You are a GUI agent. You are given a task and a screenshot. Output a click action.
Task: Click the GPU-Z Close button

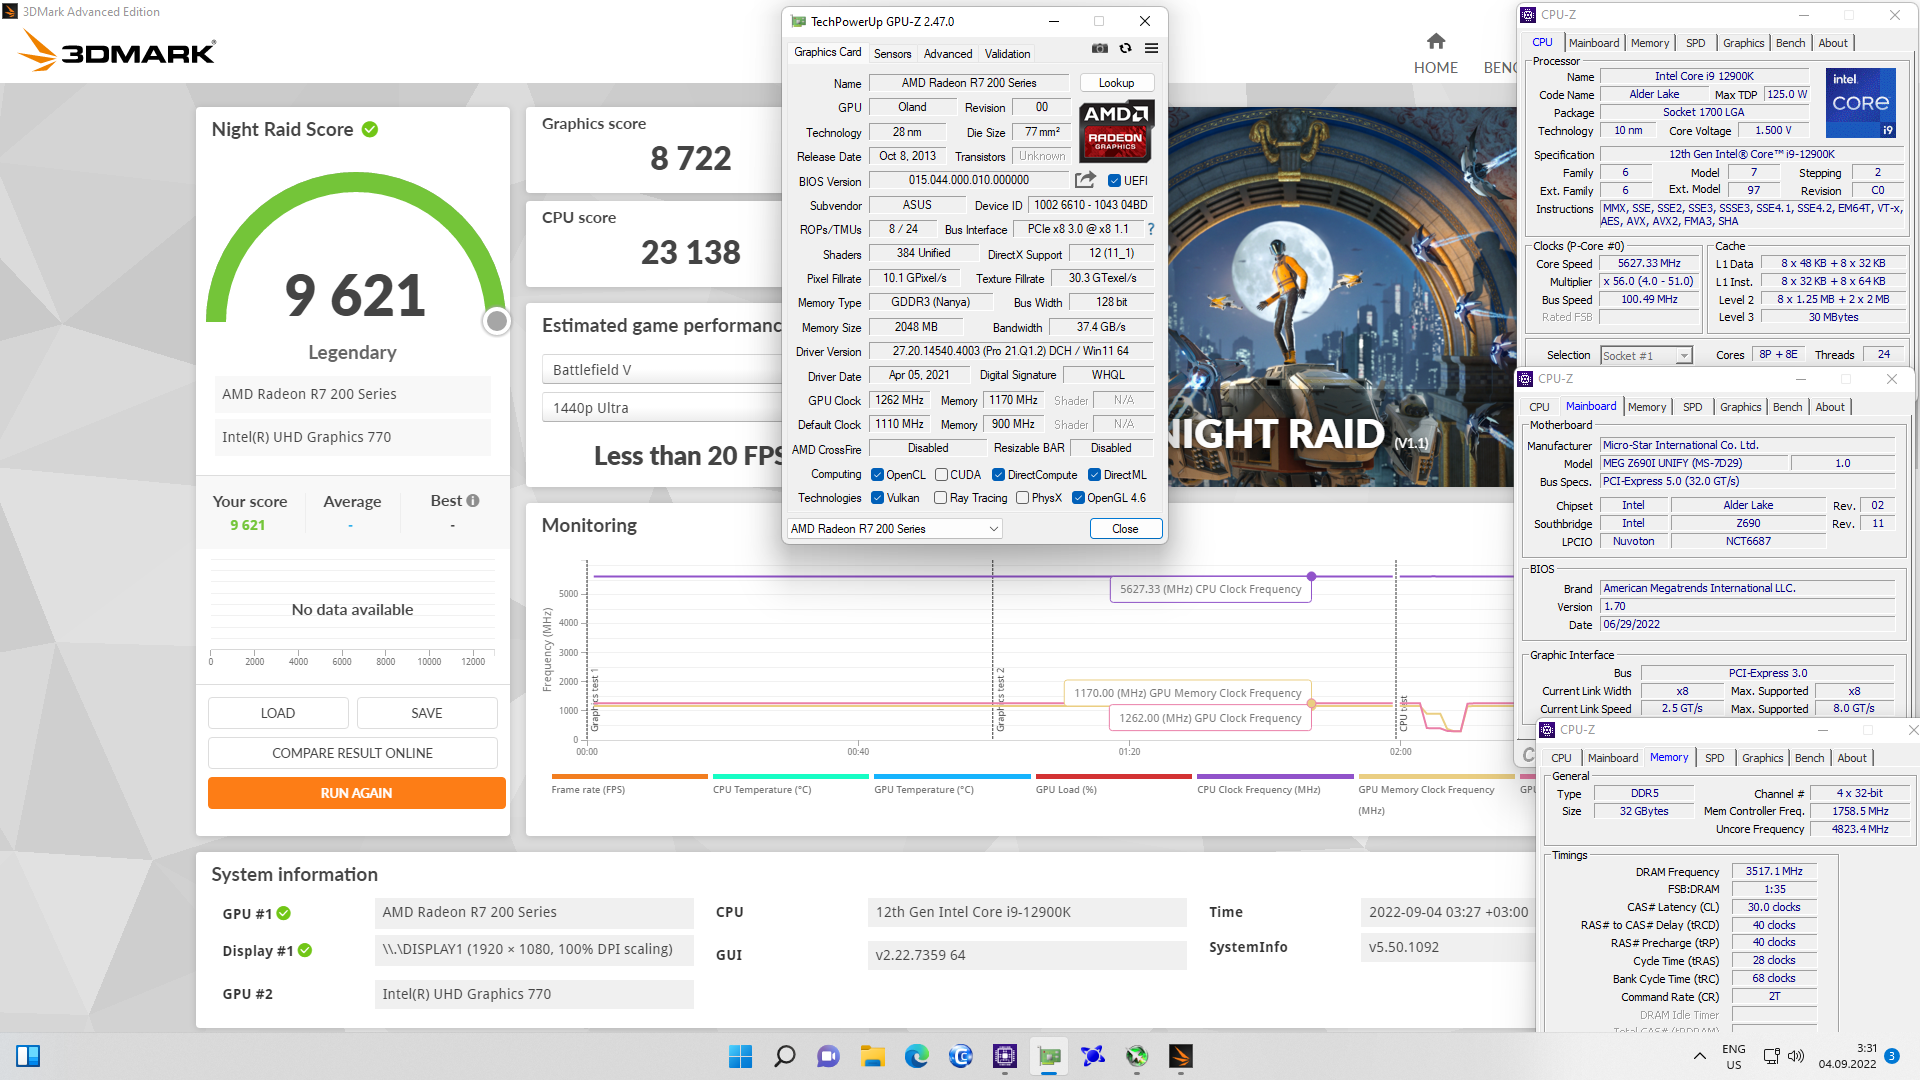1125,529
